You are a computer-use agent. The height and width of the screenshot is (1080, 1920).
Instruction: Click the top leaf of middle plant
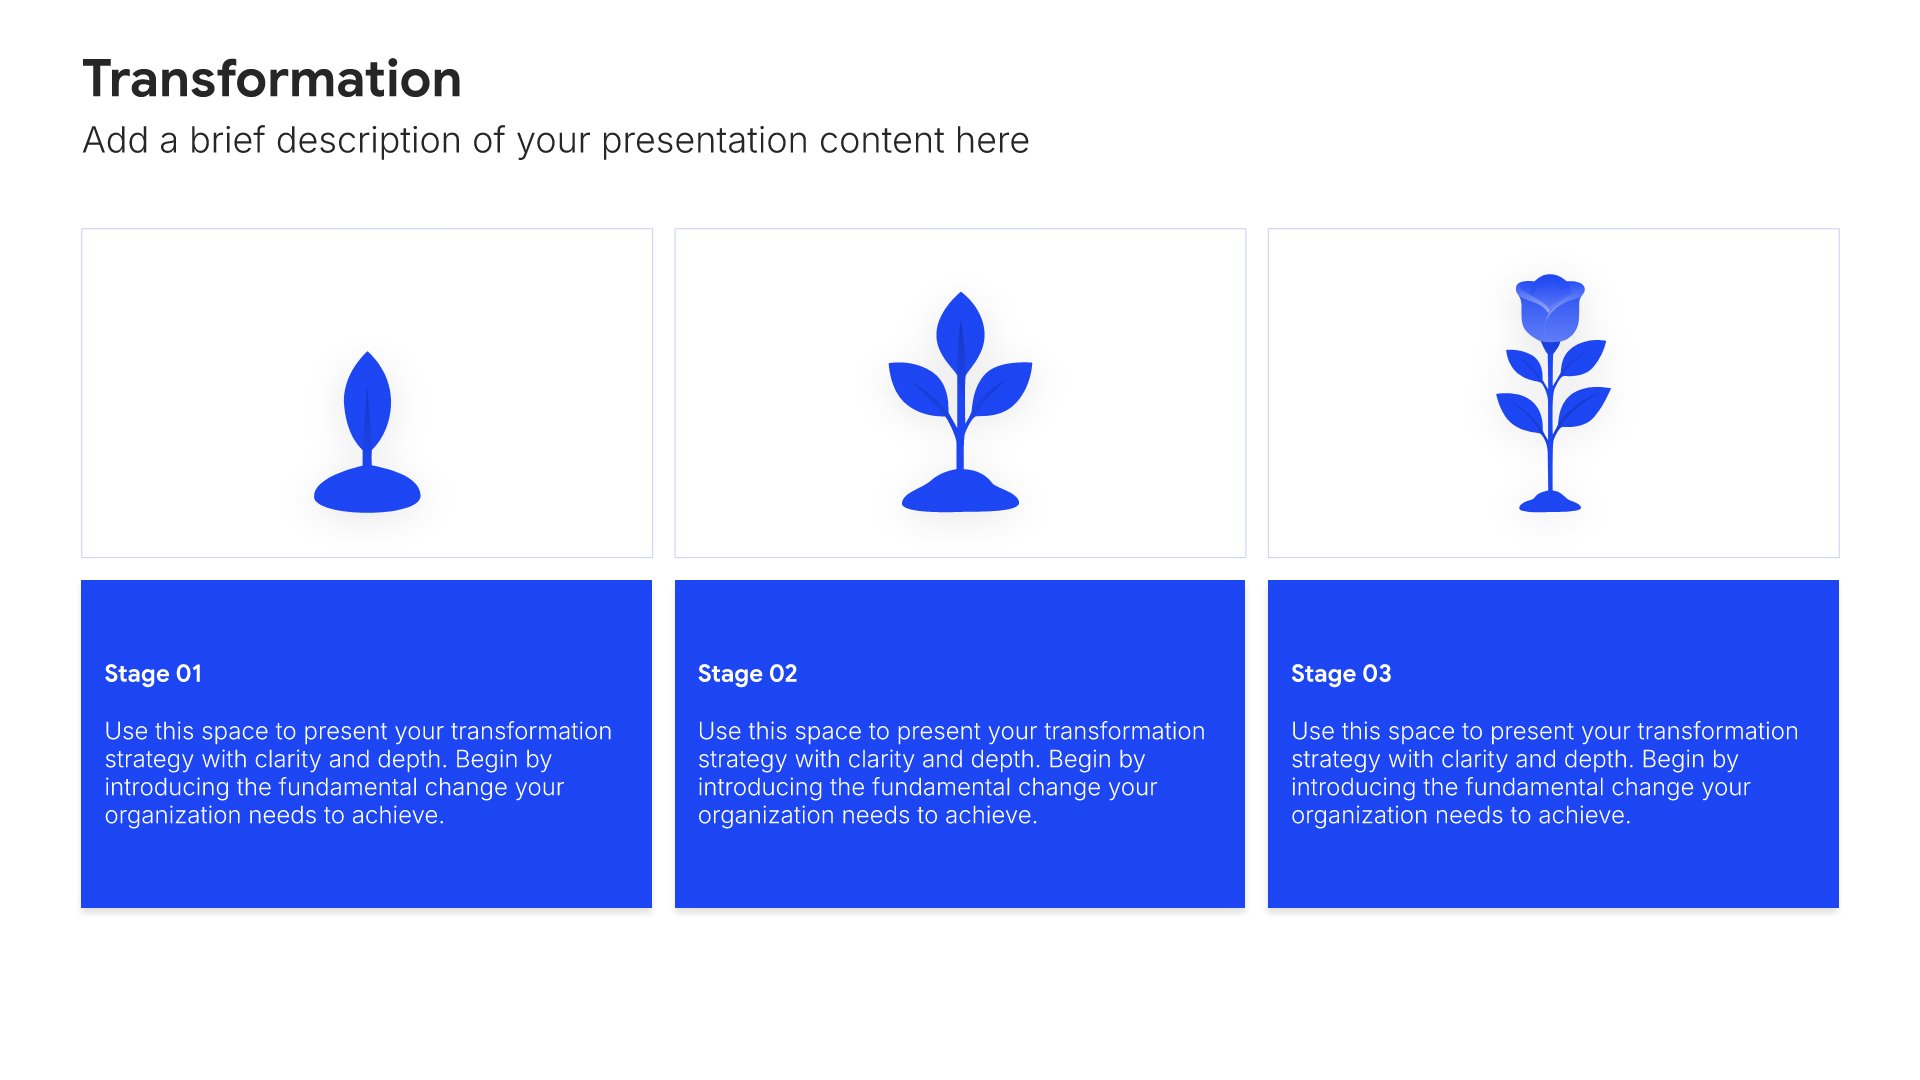pos(960,333)
